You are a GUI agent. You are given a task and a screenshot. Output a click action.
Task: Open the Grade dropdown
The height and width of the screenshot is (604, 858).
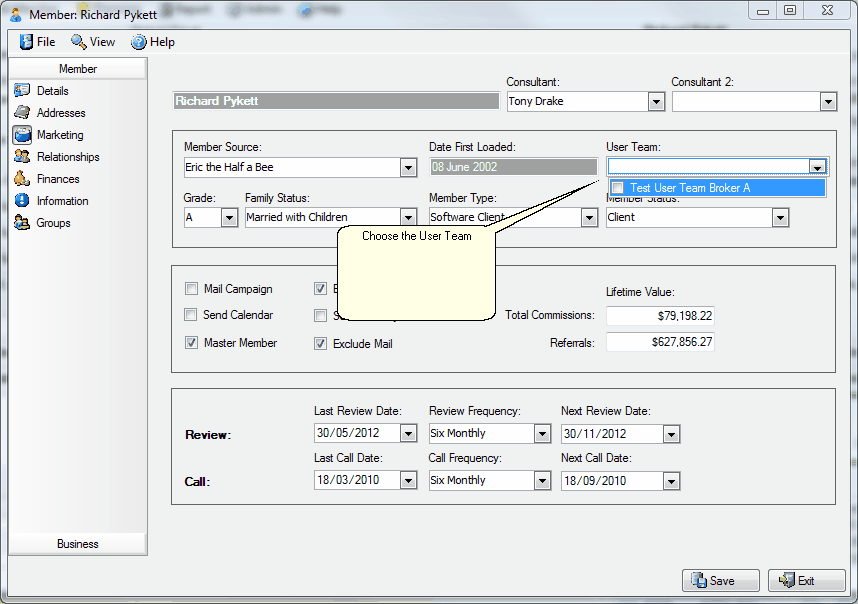coord(229,218)
